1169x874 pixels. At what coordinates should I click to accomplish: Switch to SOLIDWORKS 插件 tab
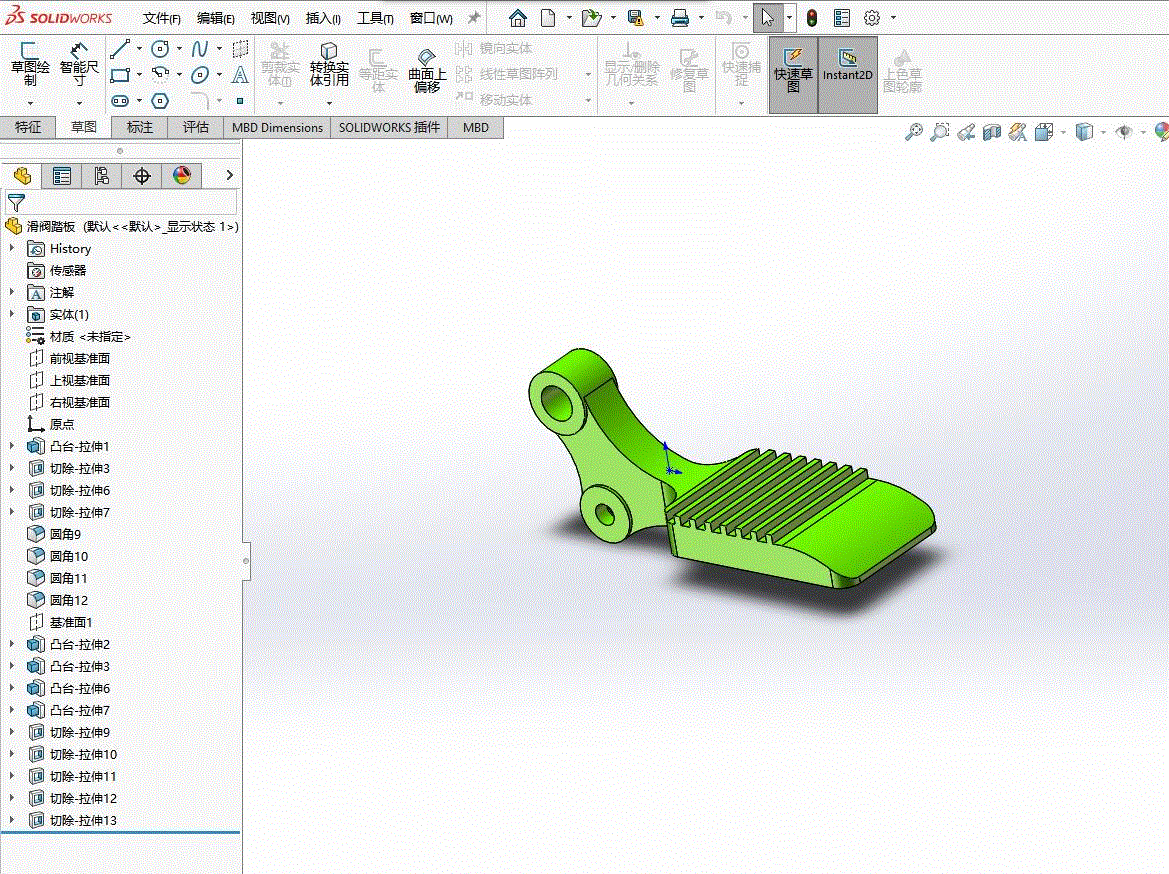click(389, 128)
